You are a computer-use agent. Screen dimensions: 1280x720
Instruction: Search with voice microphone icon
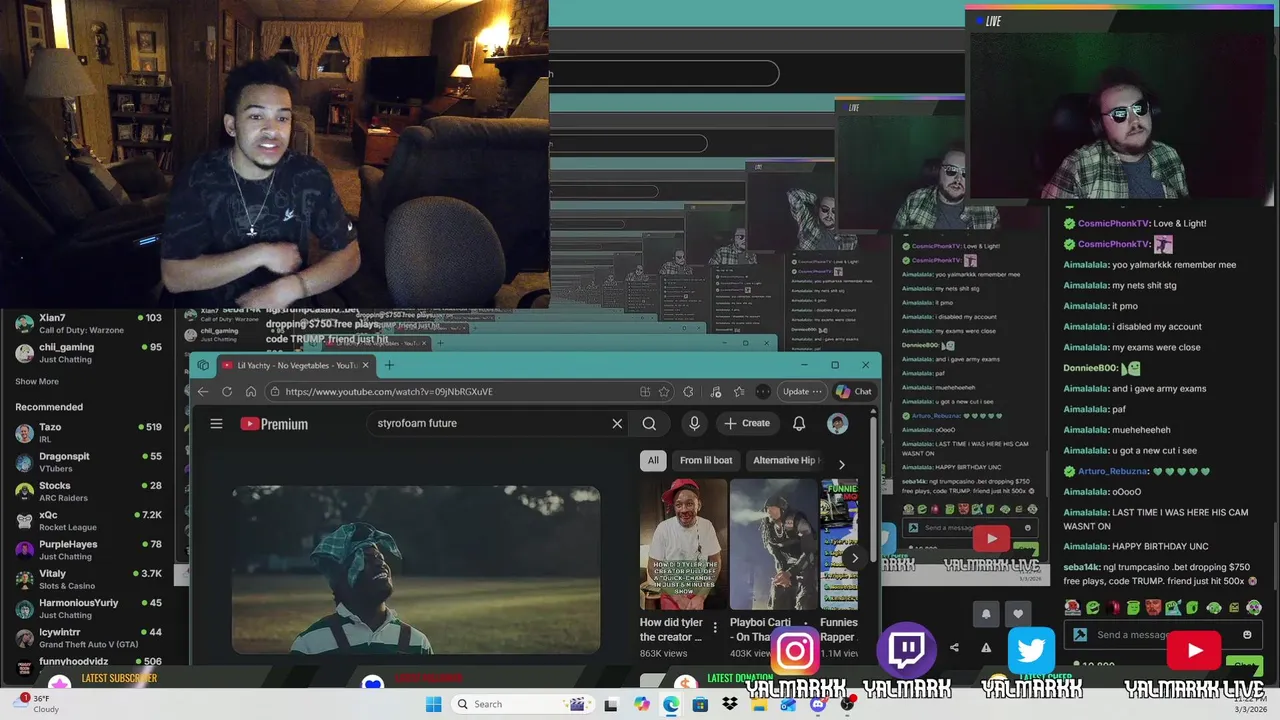point(694,424)
